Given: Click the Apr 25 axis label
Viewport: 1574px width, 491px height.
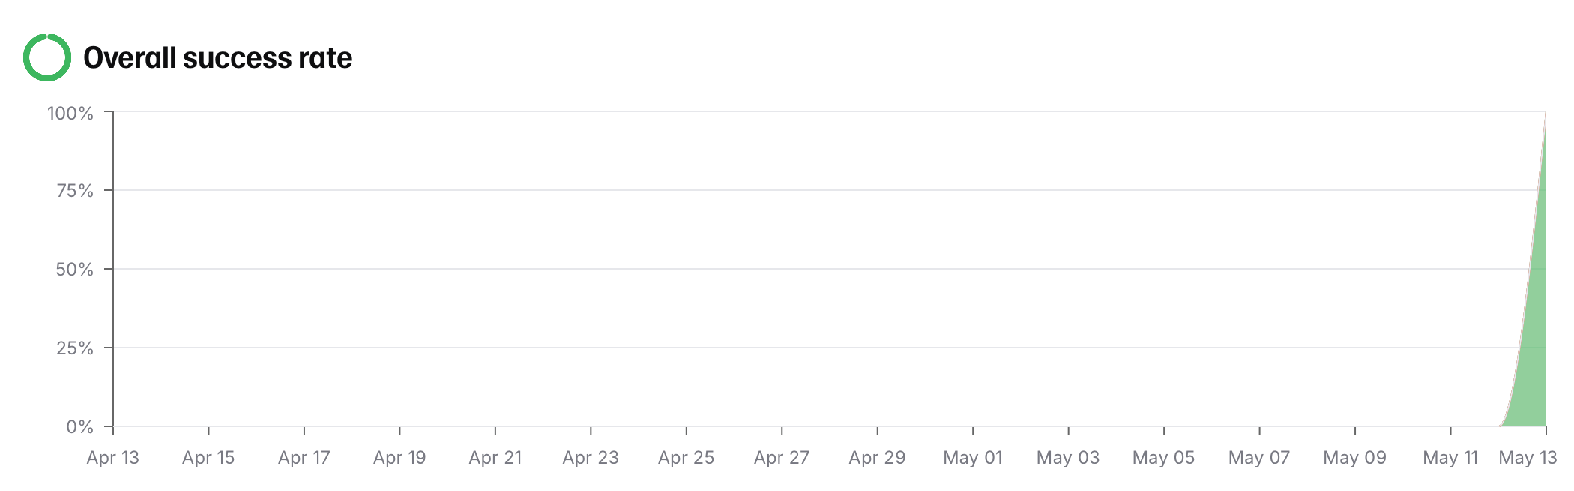Looking at the screenshot, I should tap(686, 458).
